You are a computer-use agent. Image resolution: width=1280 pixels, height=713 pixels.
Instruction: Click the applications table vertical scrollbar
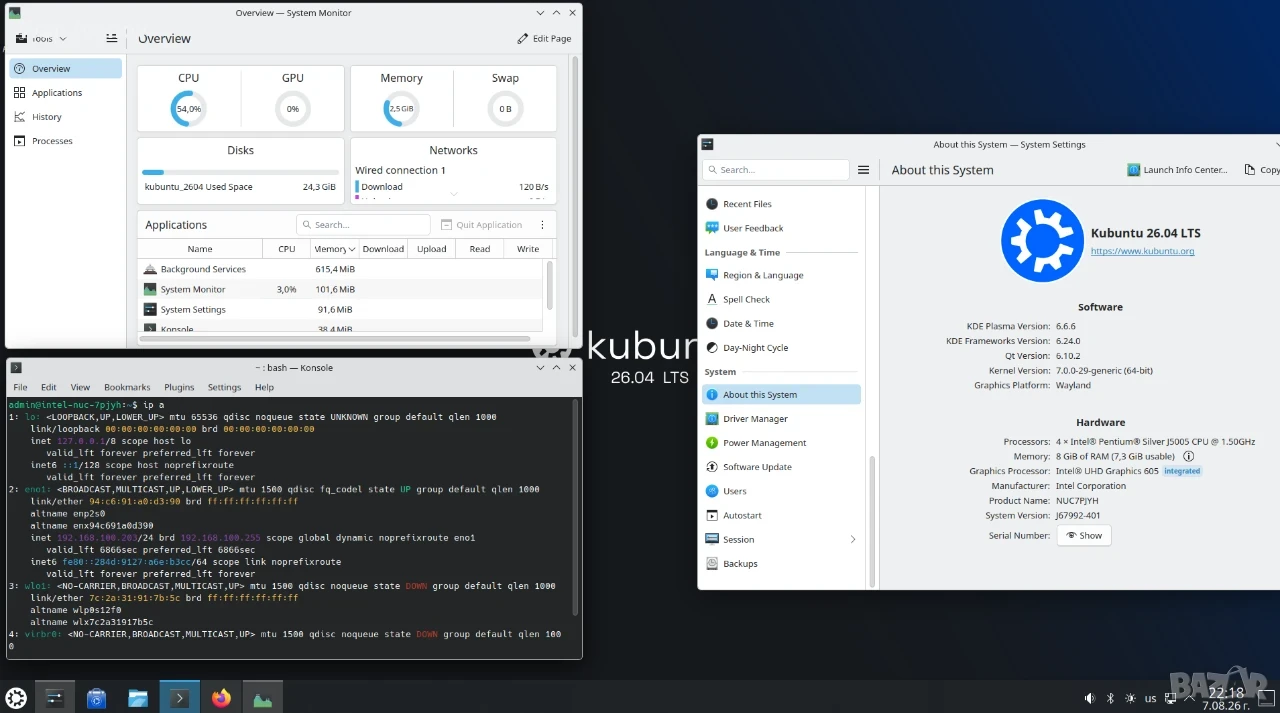tap(549, 284)
